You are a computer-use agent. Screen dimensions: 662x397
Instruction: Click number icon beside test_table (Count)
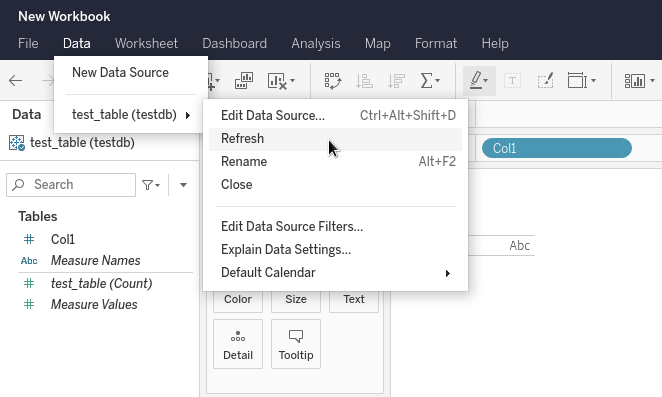point(29,283)
